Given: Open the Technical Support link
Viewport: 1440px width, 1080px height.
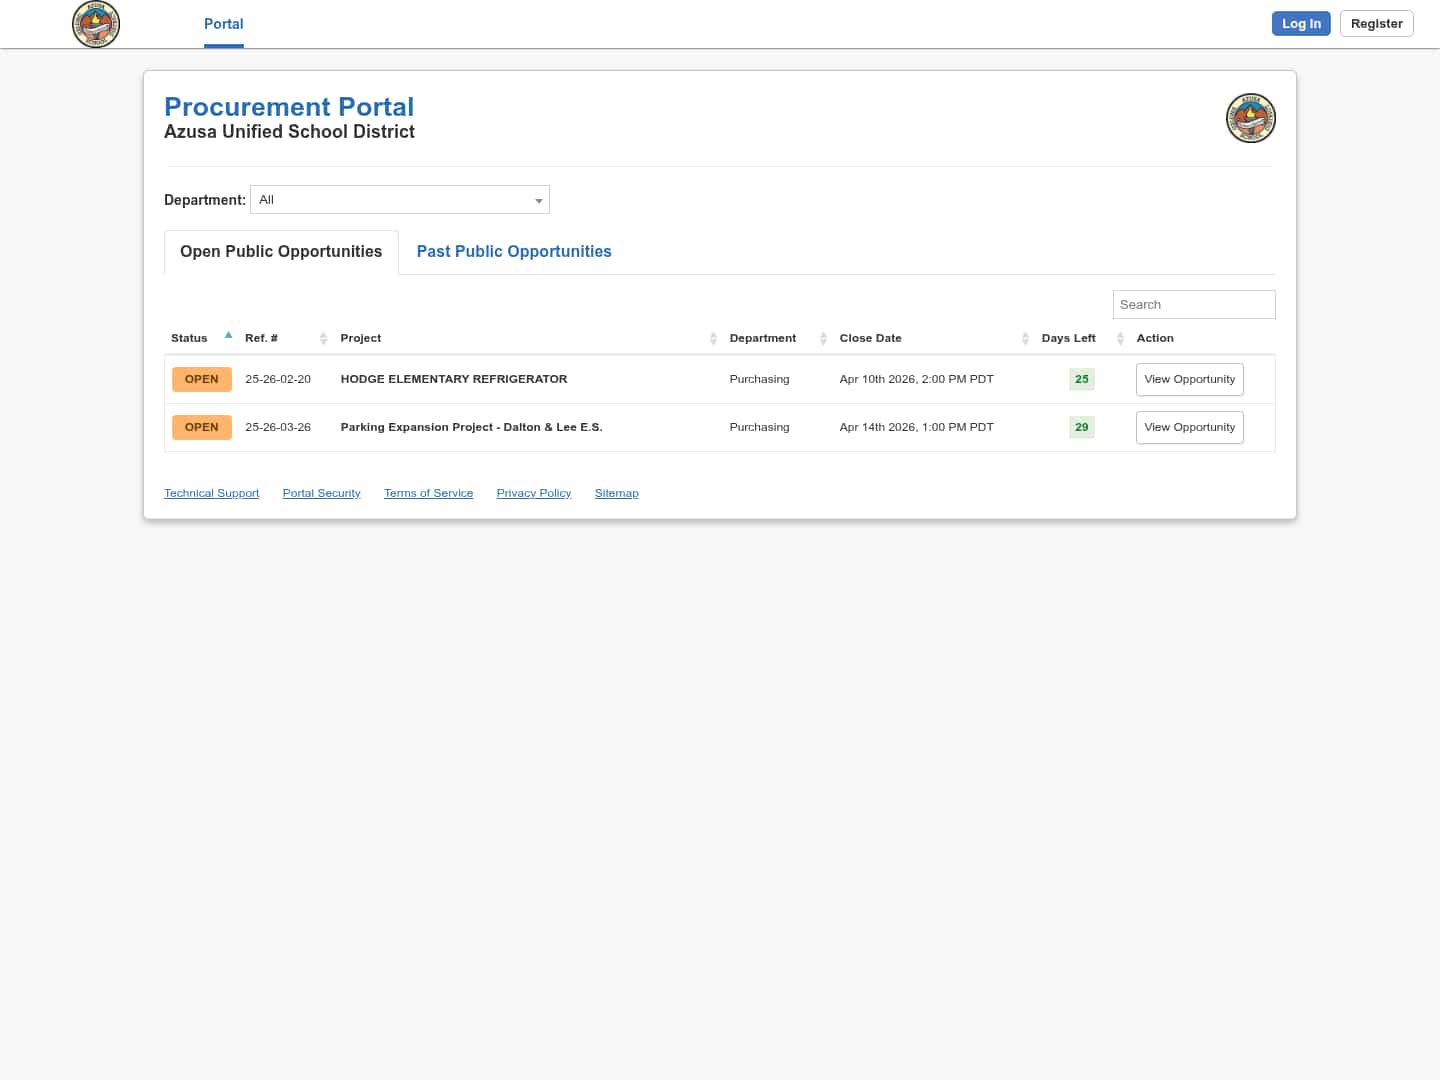Looking at the screenshot, I should pyautogui.click(x=211, y=492).
